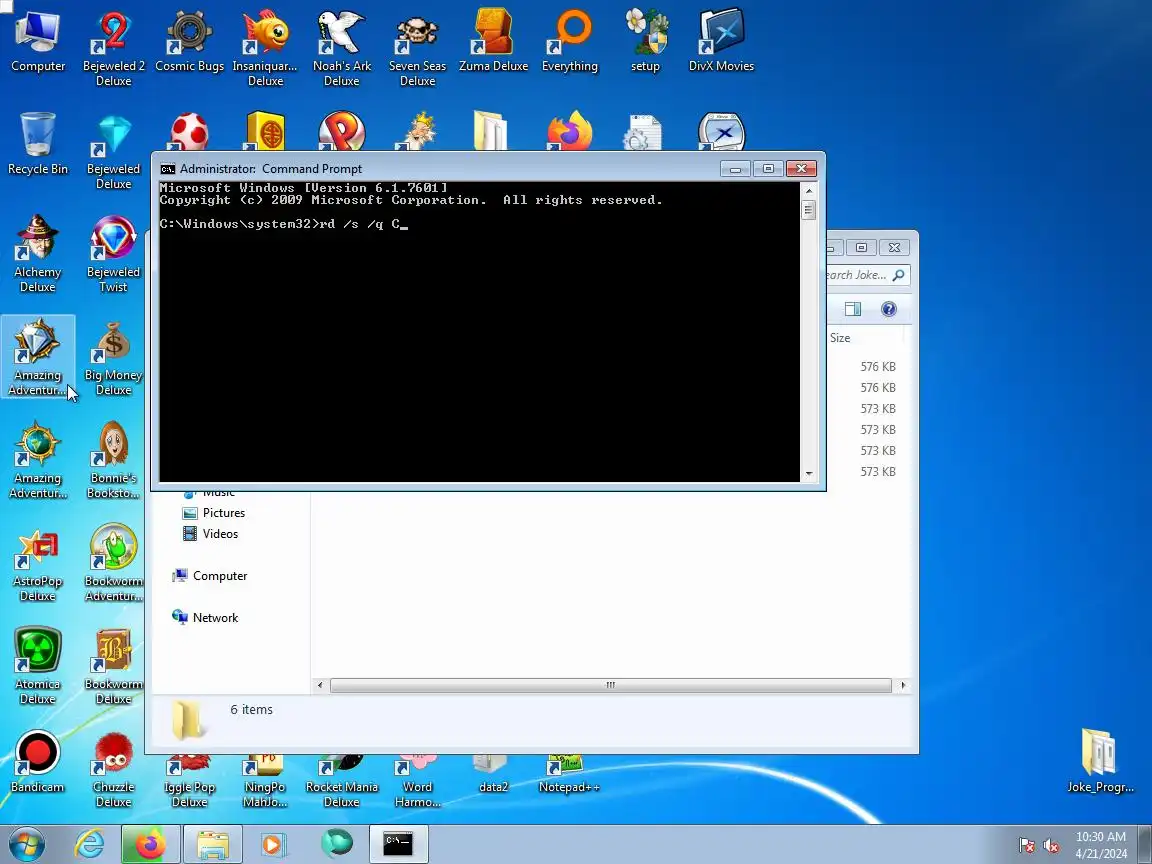1152x864 pixels.
Task: Select the Cosmic Bugs desktop shortcut
Action: [190, 40]
